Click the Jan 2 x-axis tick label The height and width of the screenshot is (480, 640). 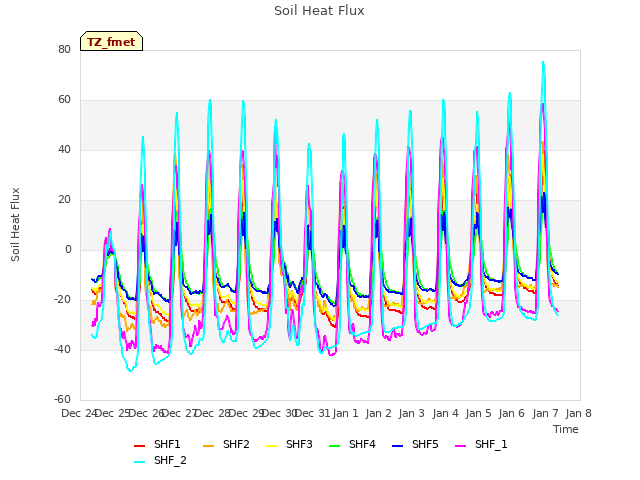pos(379,413)
